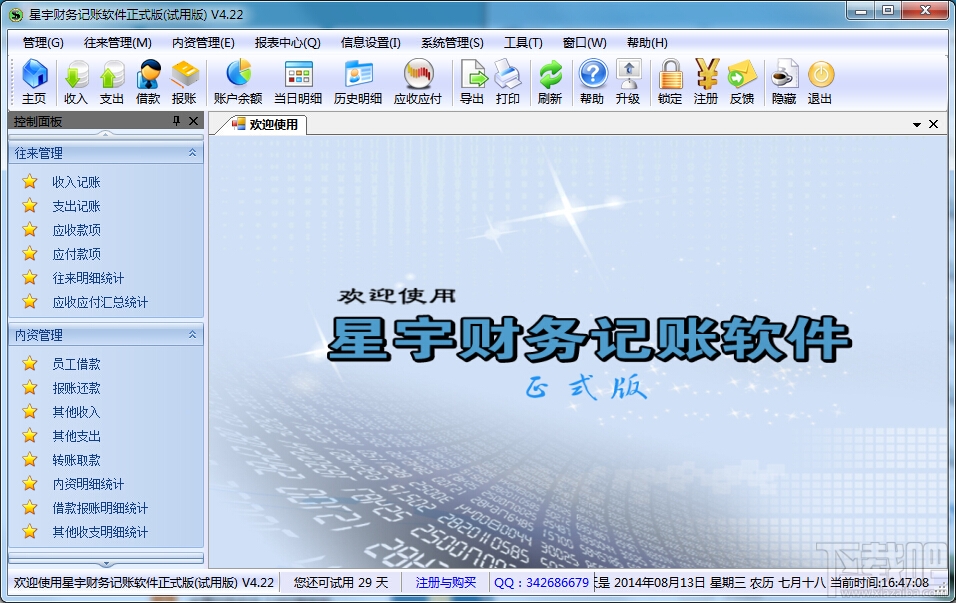
Task: Close the 控制面板 side panel
Action: point(193,121)
